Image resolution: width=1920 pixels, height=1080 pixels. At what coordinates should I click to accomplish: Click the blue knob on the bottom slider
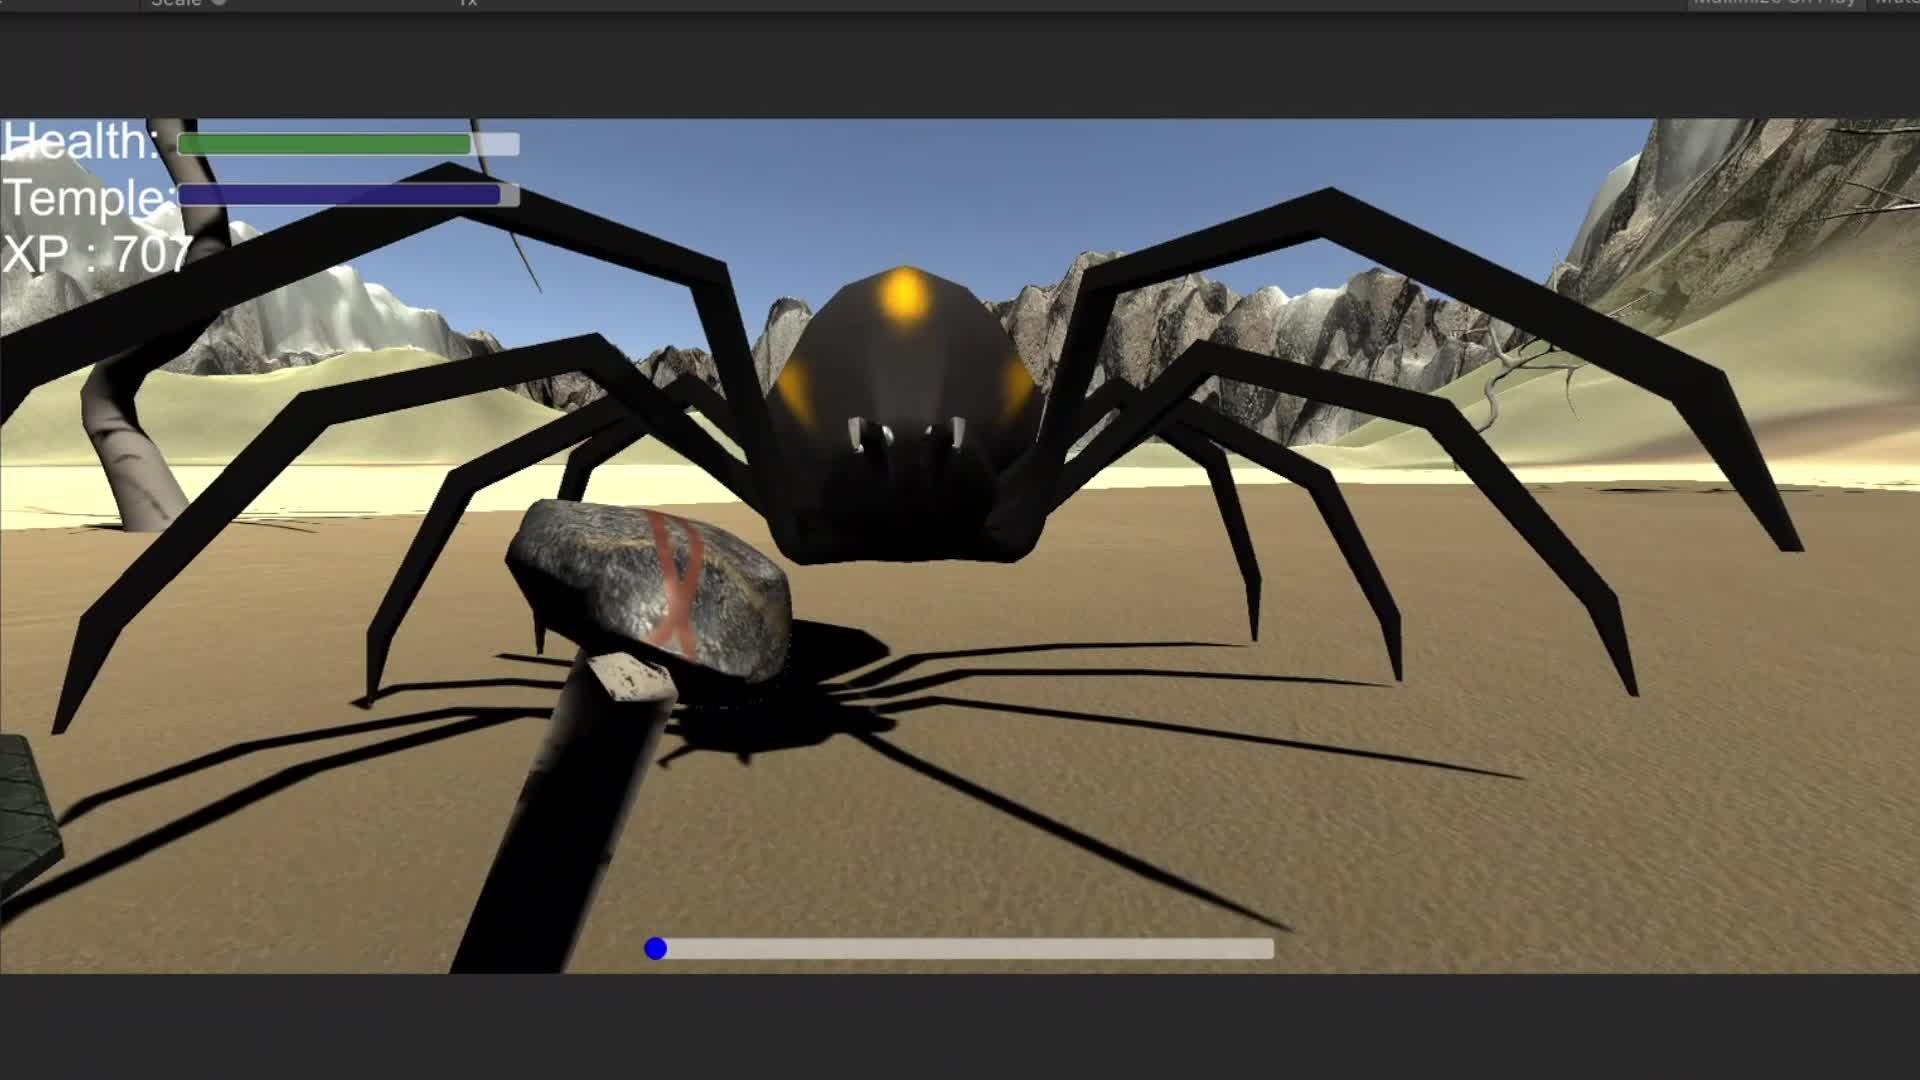click(x=655, y=948)
